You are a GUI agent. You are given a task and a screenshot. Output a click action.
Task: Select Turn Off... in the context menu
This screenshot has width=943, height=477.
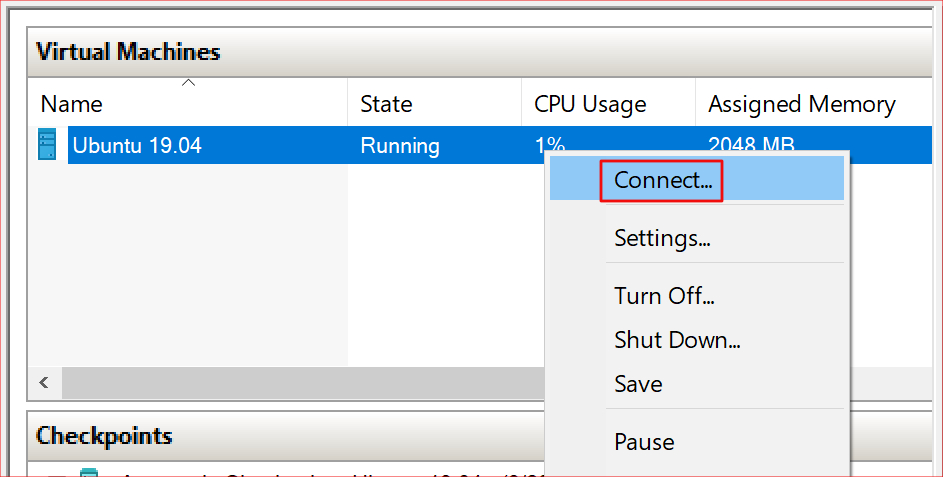664,296
